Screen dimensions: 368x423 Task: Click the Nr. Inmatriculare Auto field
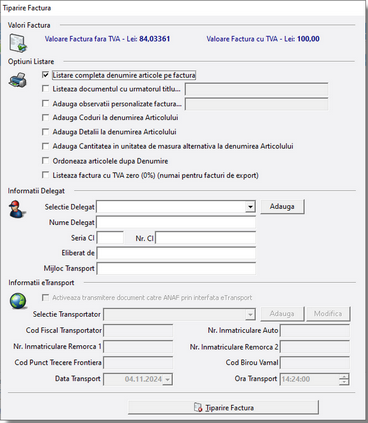coord(315,331)
